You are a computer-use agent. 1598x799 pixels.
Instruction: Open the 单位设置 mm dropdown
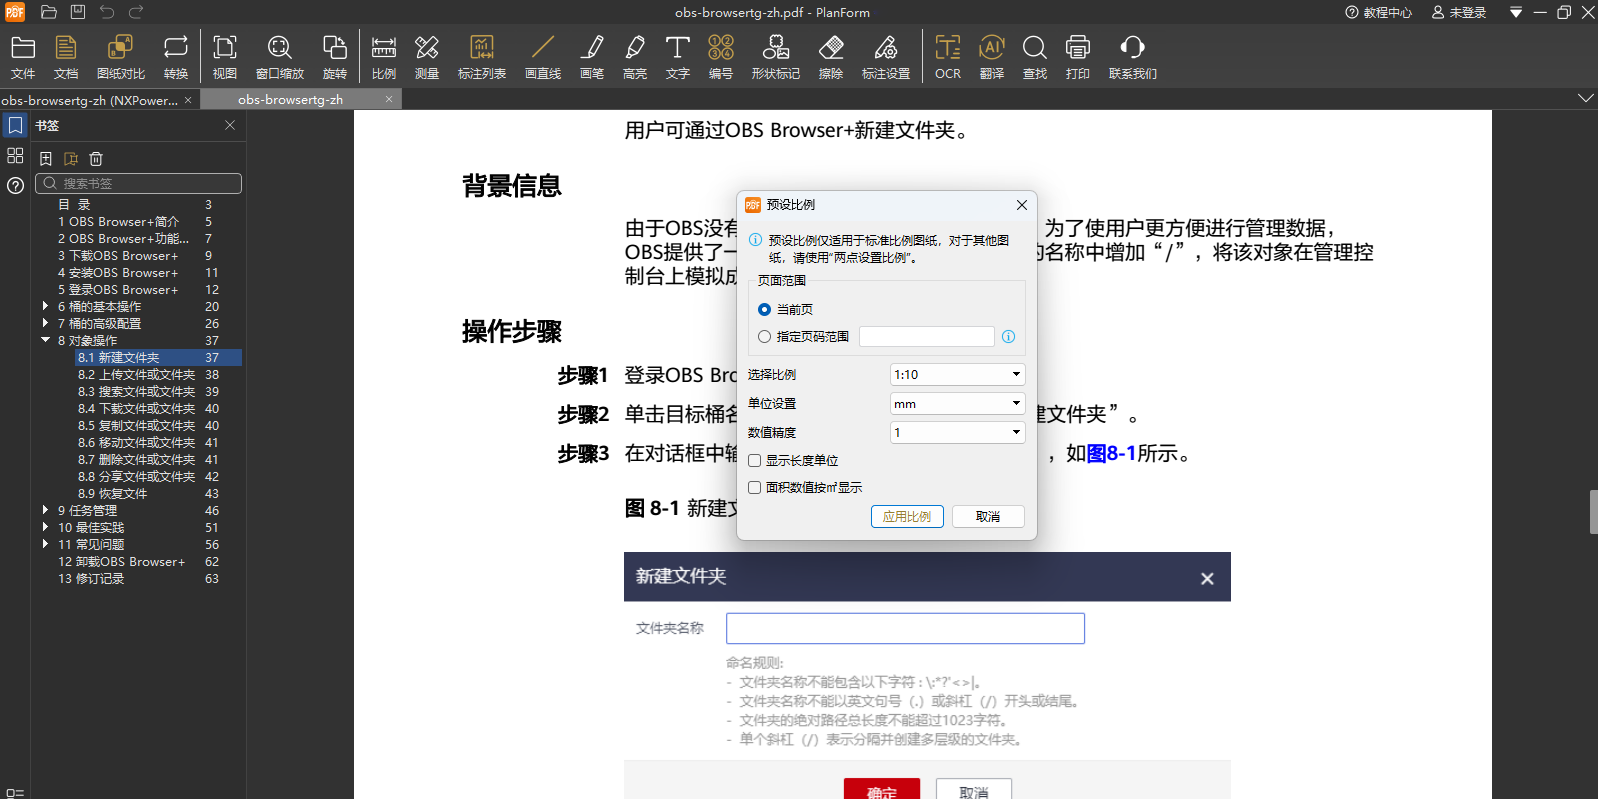click(x=957, y=404)
